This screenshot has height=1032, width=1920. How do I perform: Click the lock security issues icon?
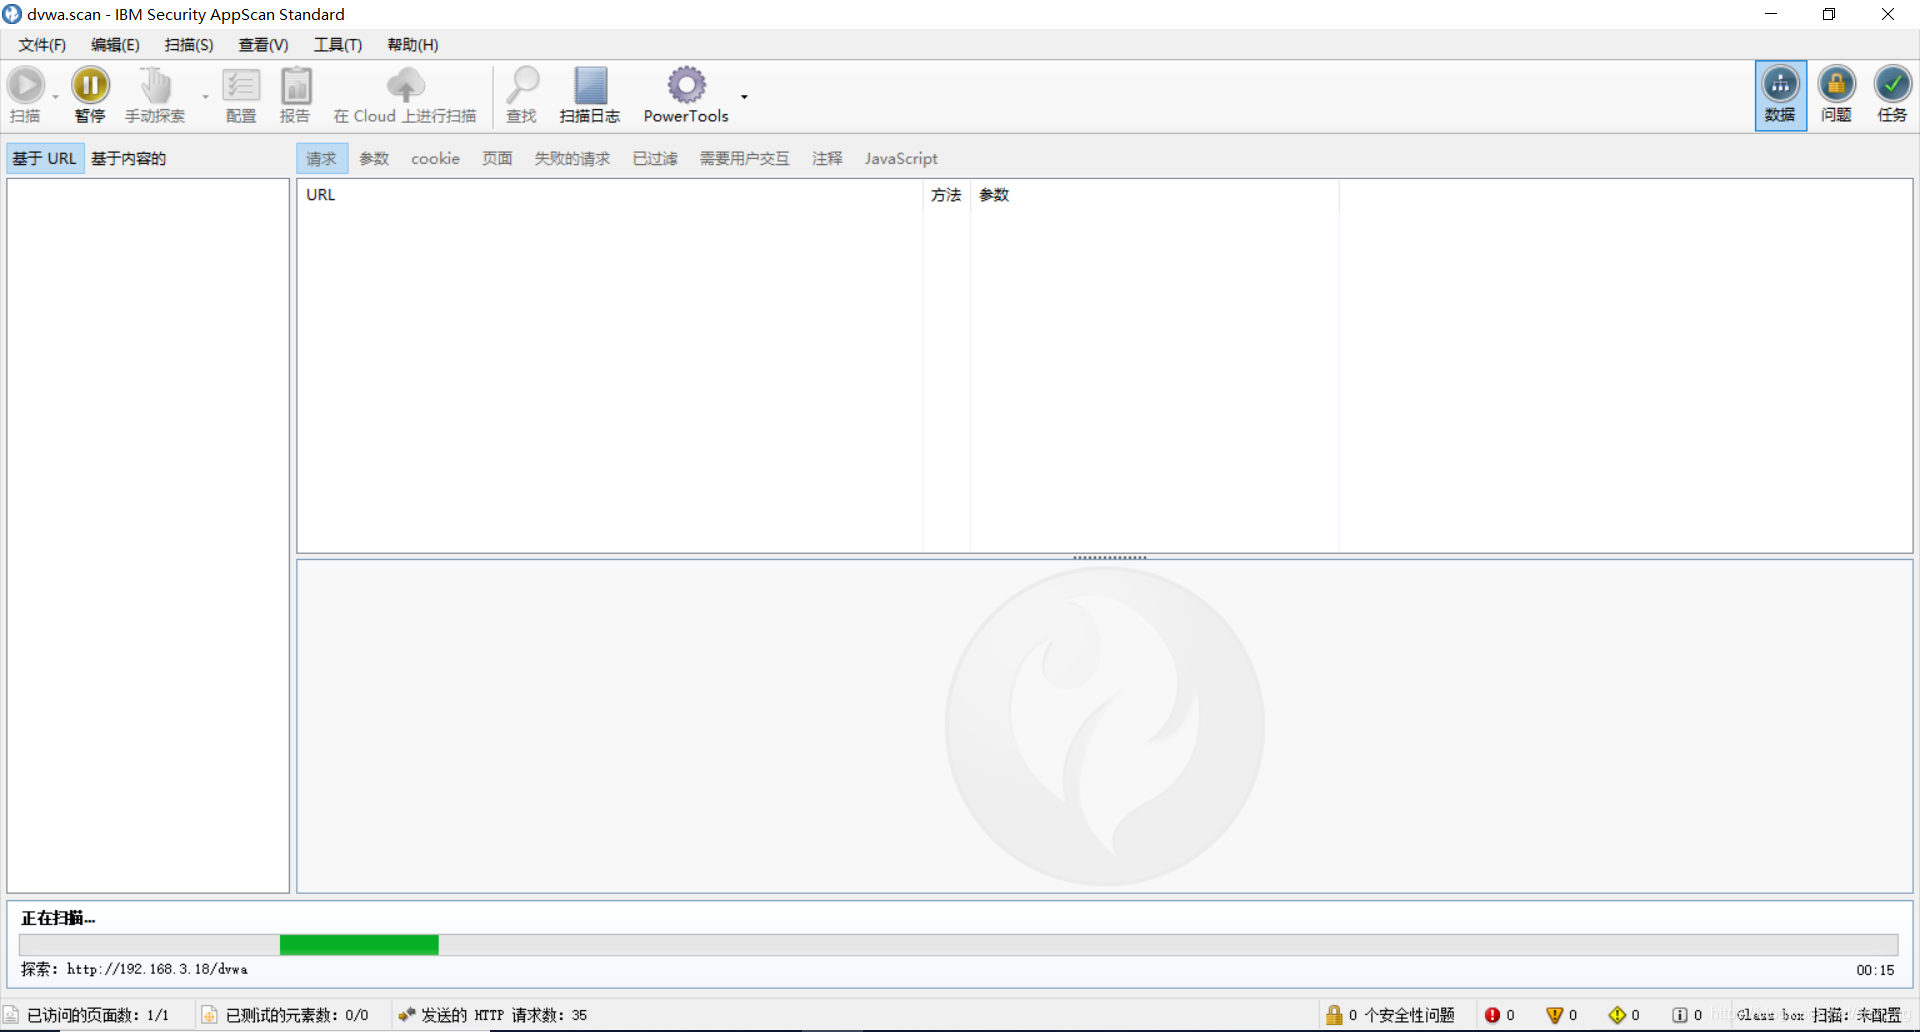(x=1334, y=1015)
